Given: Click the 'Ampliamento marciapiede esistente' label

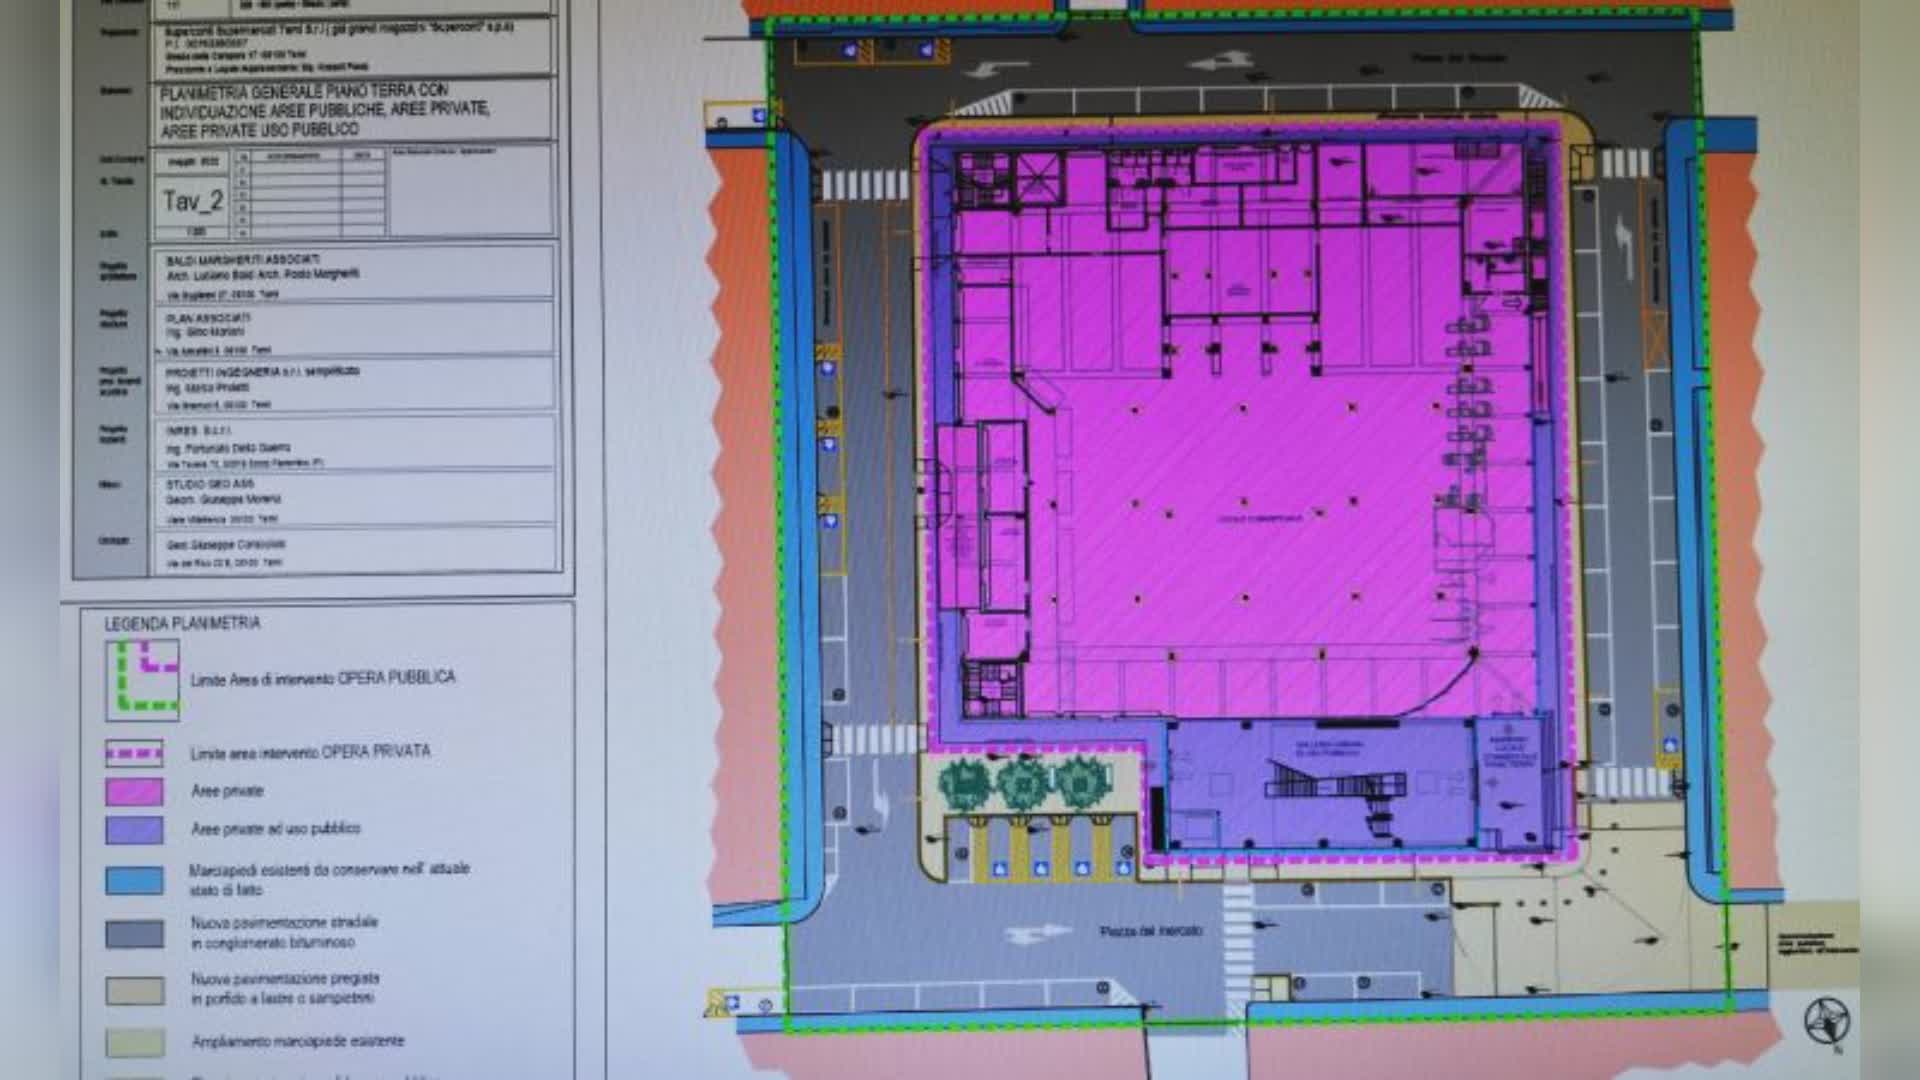Looking at the screenshot, I should point(298,1041).
